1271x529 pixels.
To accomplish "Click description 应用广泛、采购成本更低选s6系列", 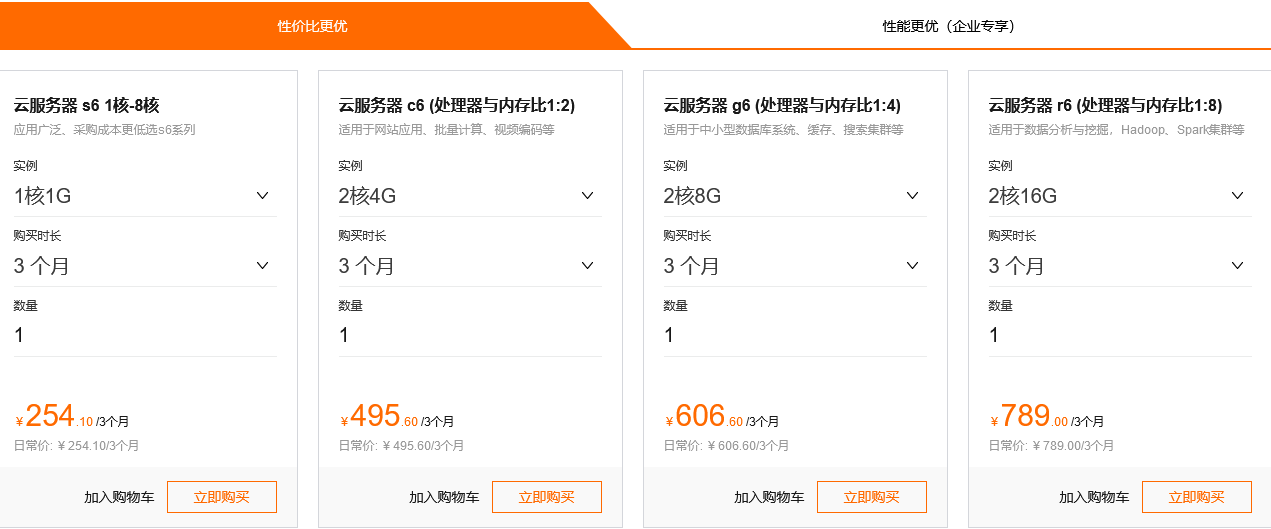I will coord(105,130).
